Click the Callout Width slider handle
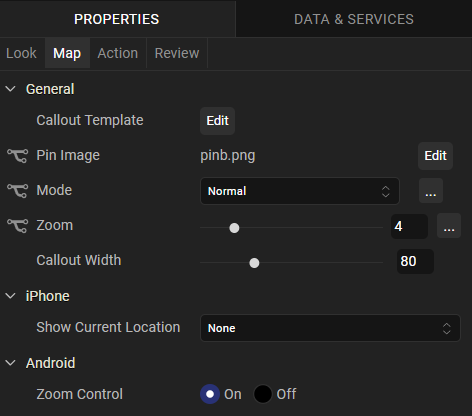Viewport: 472px width, 416px height. 254,263
